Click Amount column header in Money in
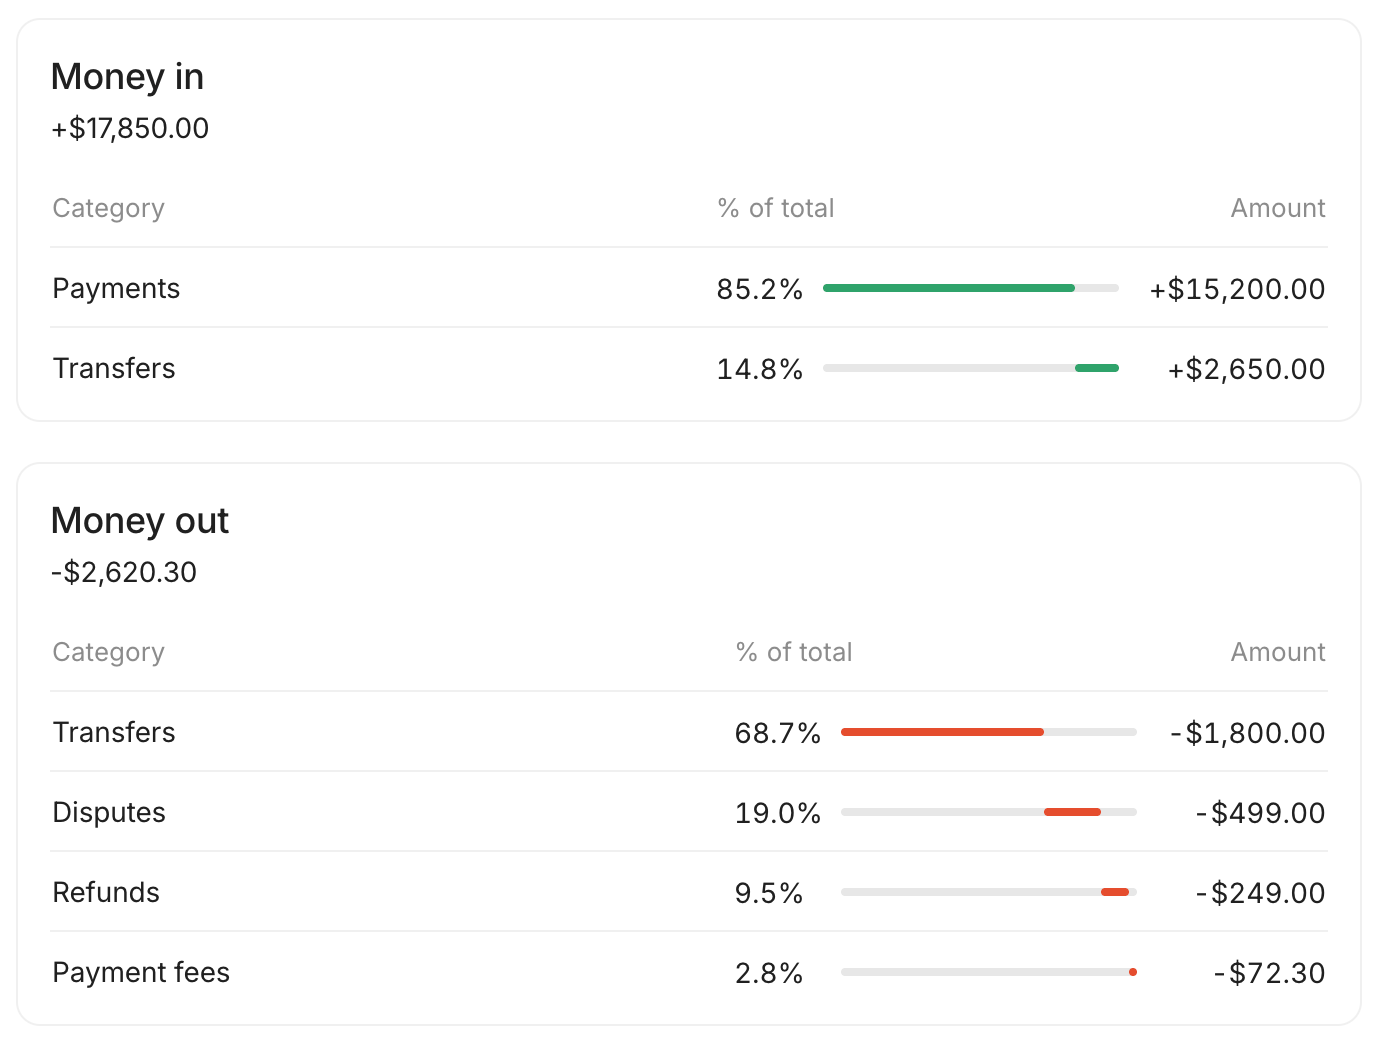This screenshot has height=1044, width=1380. [1278, 208]
